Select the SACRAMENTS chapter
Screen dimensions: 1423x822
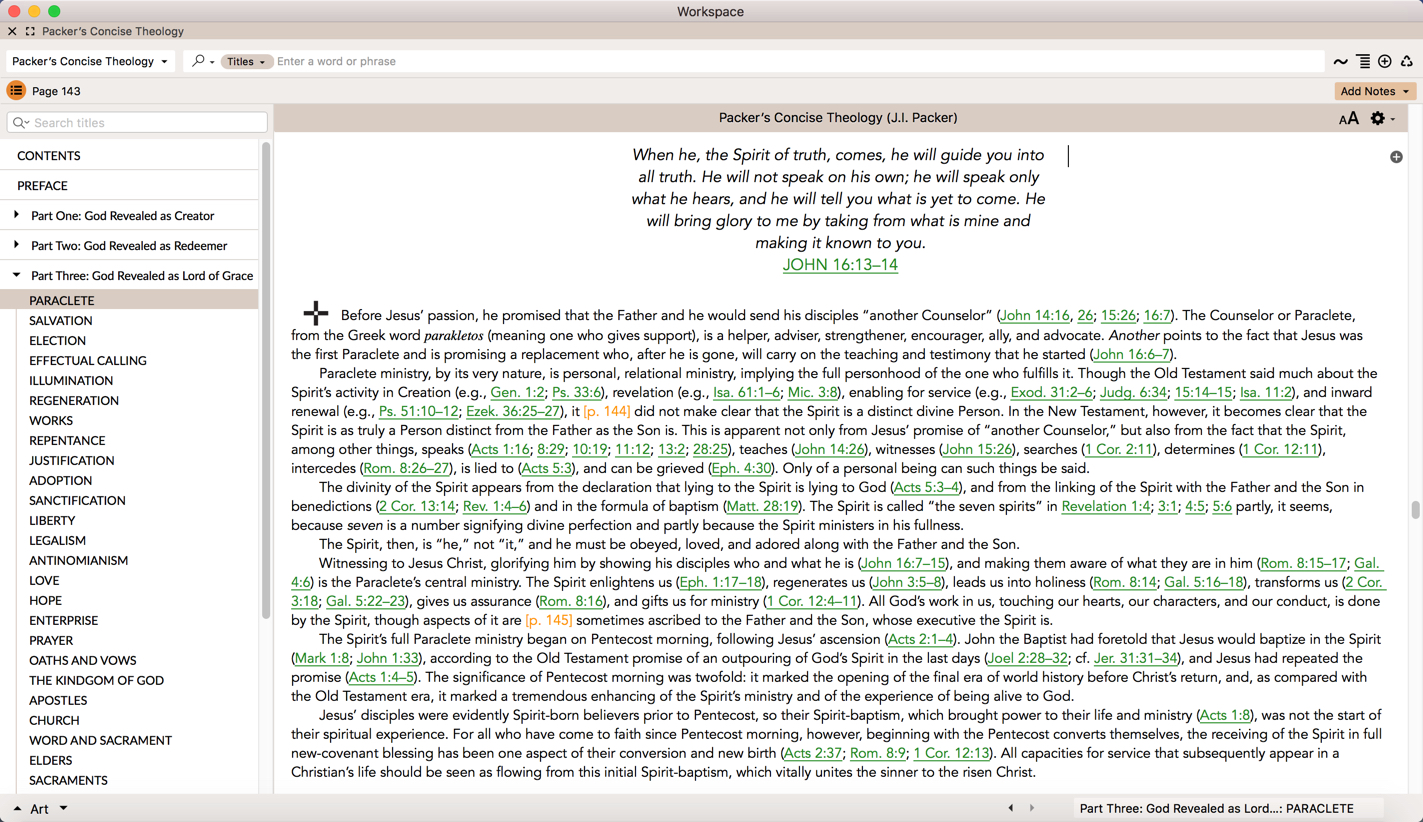tap(68, 781)
